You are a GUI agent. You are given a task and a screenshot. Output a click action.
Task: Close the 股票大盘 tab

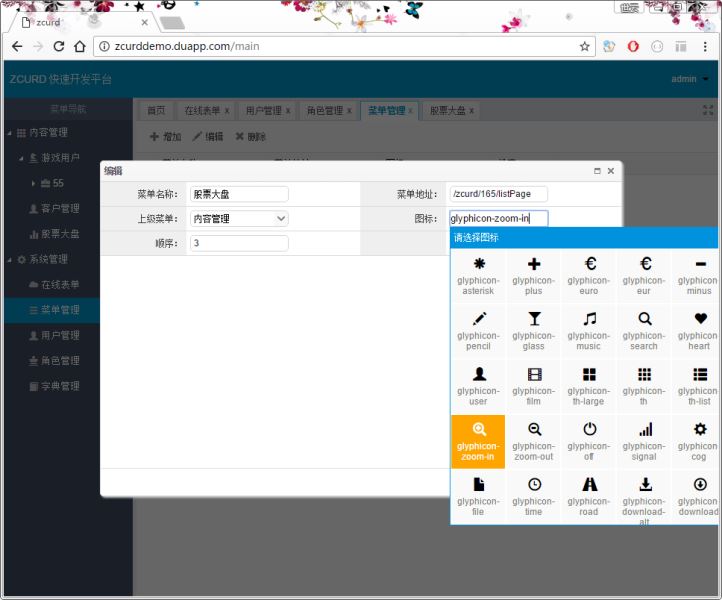point(472,111)
